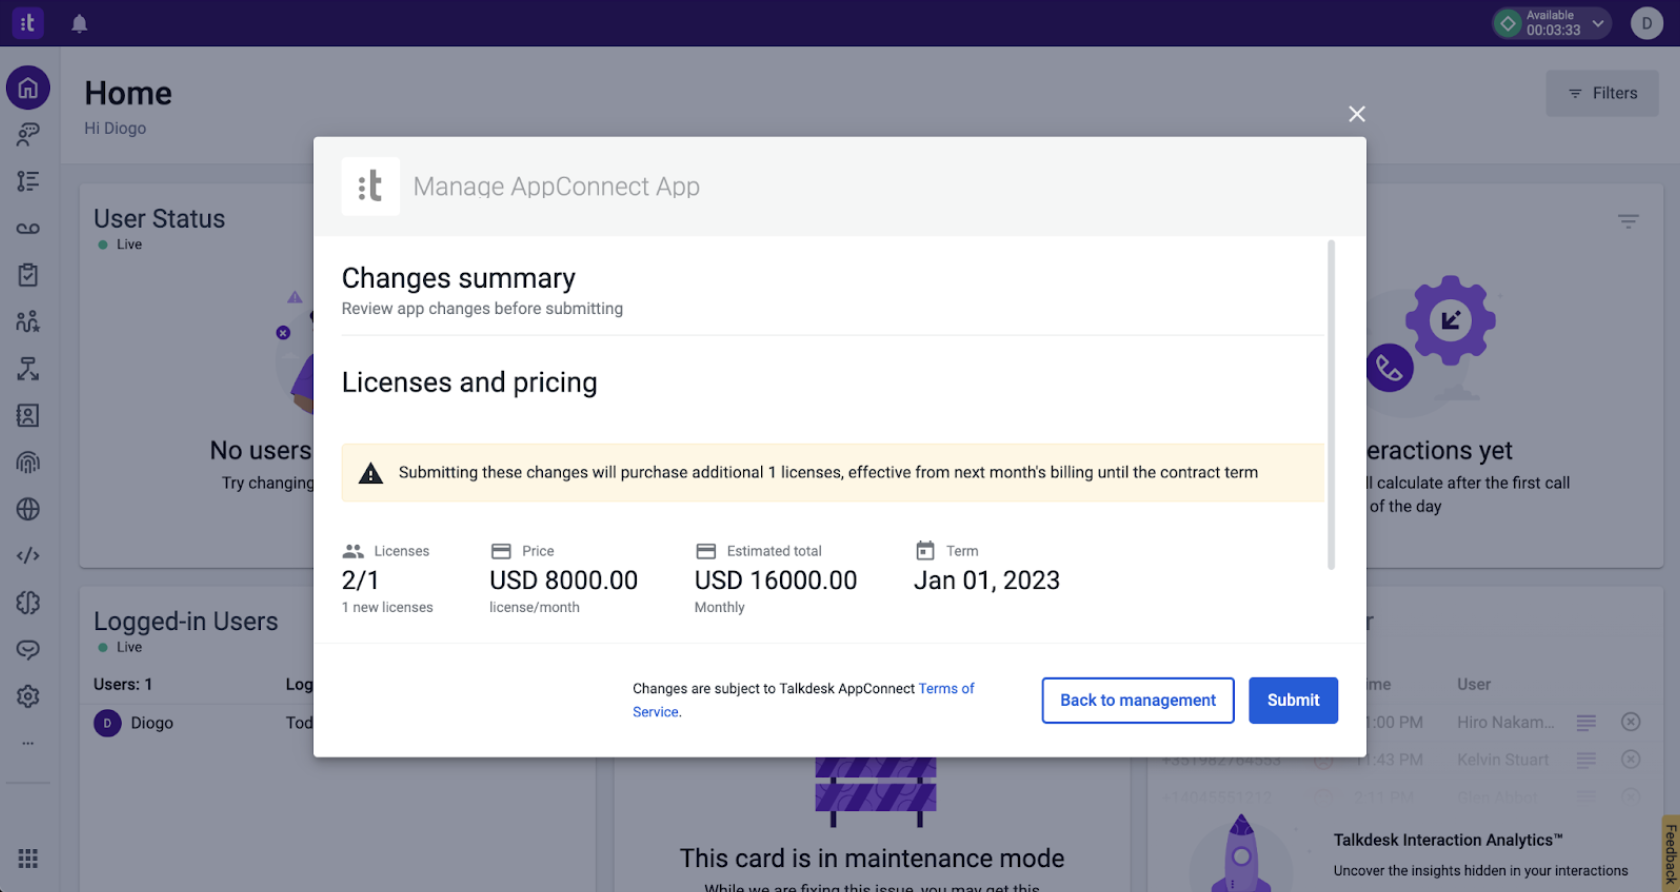Open the flow routing sidebar icon

[28, 368]
